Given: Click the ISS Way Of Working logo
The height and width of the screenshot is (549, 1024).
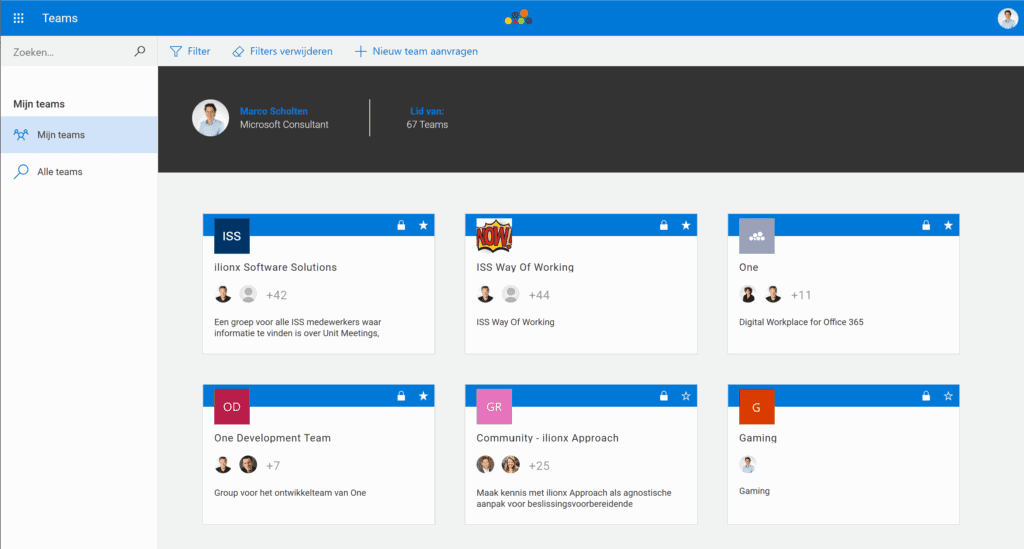Looking at the screenshot, I should [494, 236].
